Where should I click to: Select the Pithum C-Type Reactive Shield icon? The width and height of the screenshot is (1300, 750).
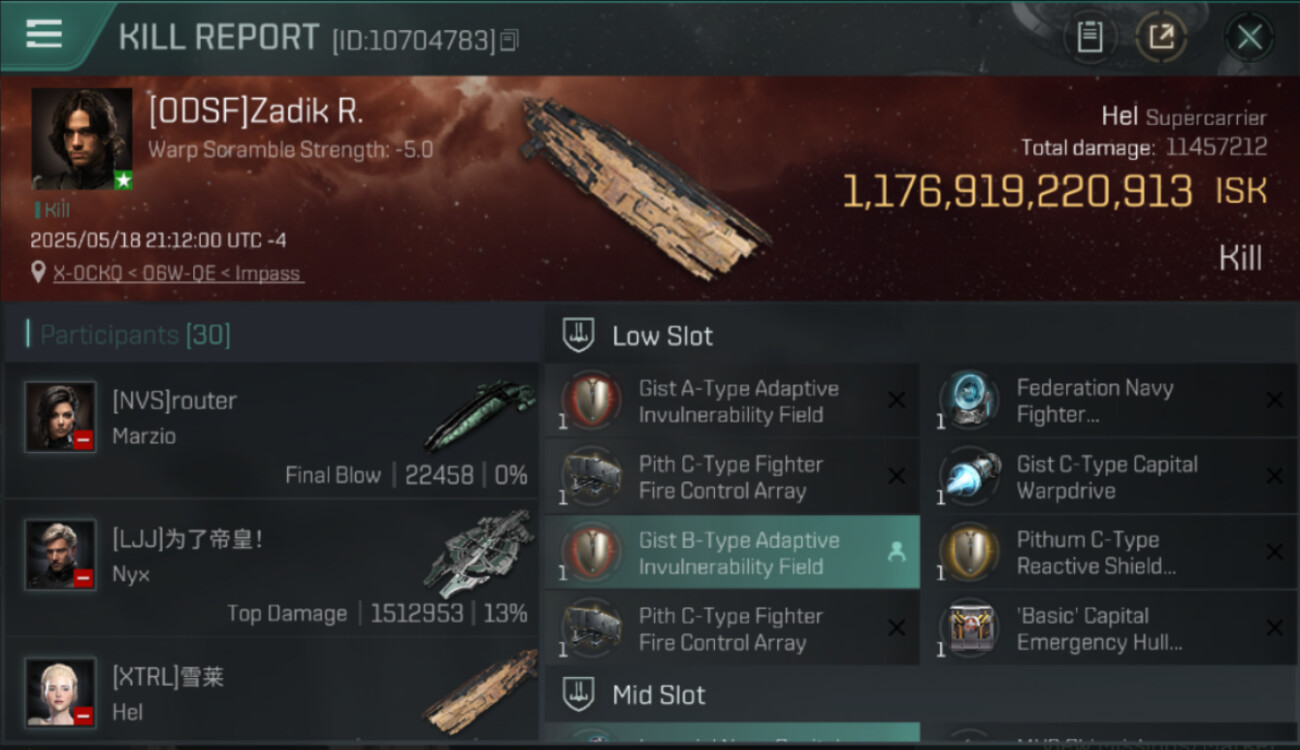[x=968, y=553]
